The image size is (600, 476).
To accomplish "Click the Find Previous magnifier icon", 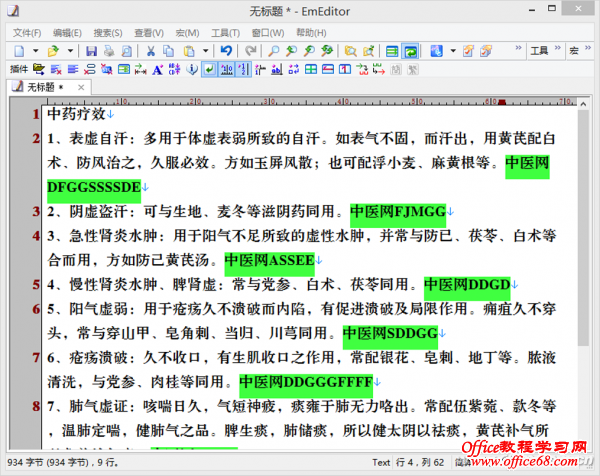I will tap(309, 51).
